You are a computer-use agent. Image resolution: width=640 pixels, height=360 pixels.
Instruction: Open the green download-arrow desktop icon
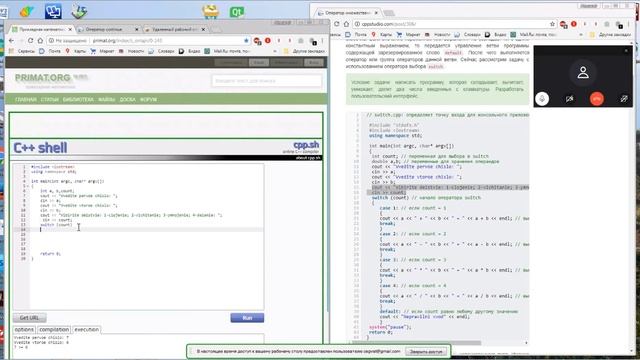point(79,11)
